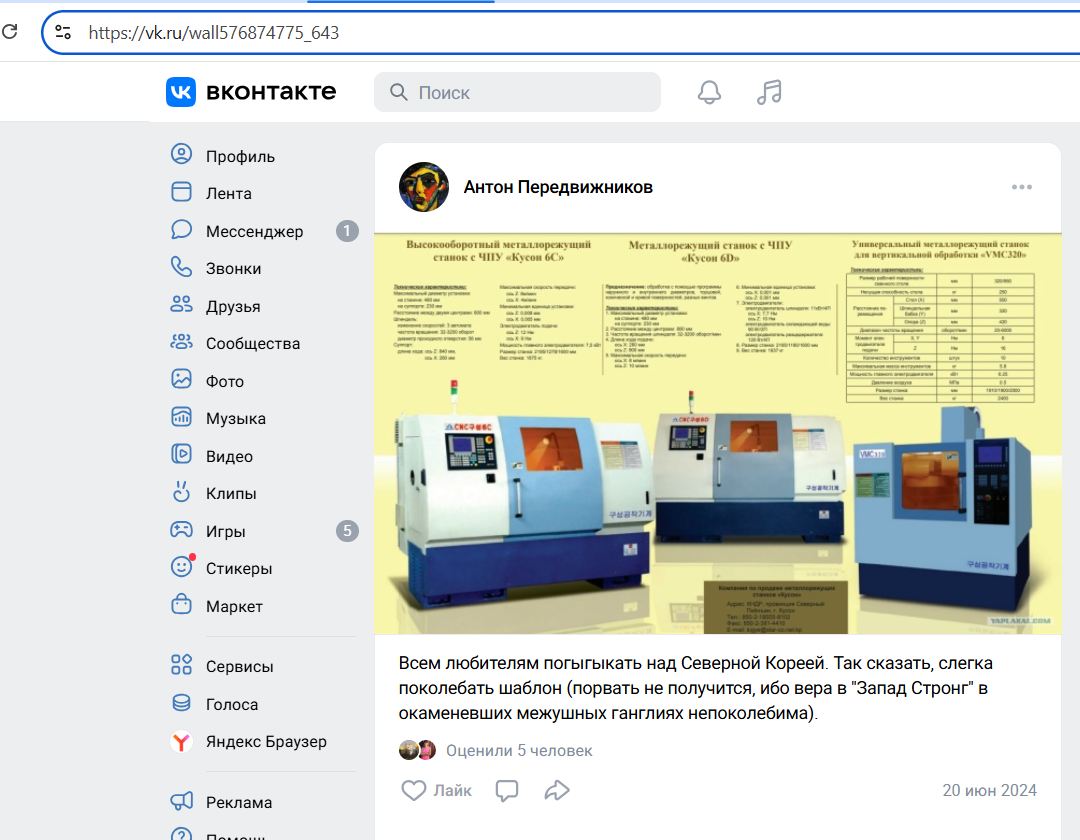
Task: Click the Яндекс Браузер icon
Action: click(181, 742)
